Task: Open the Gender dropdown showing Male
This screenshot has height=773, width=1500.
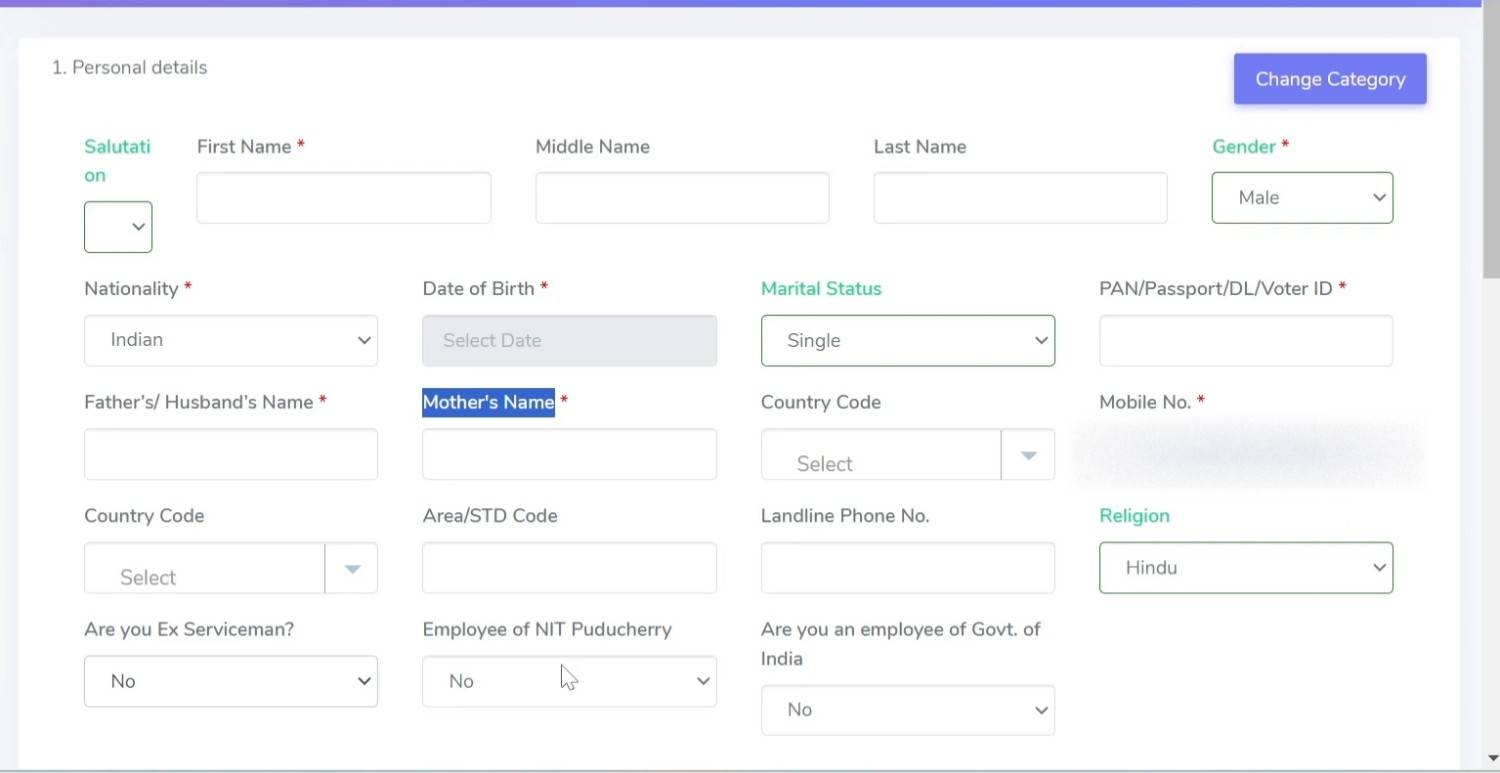Action: click(x=1301, y=198)
